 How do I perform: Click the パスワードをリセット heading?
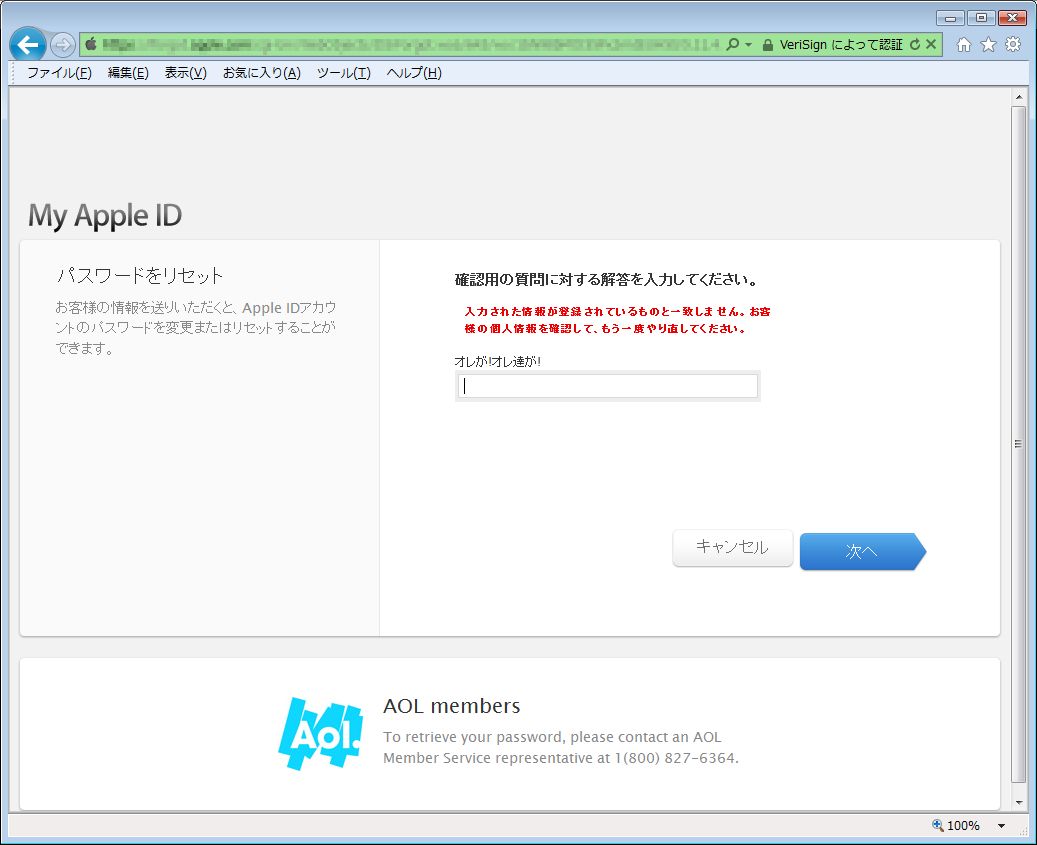point(140,275)
